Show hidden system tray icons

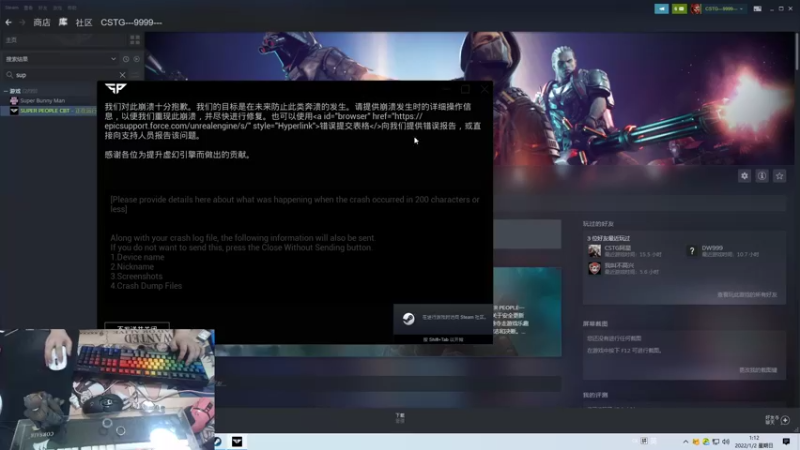click(685, 442)
